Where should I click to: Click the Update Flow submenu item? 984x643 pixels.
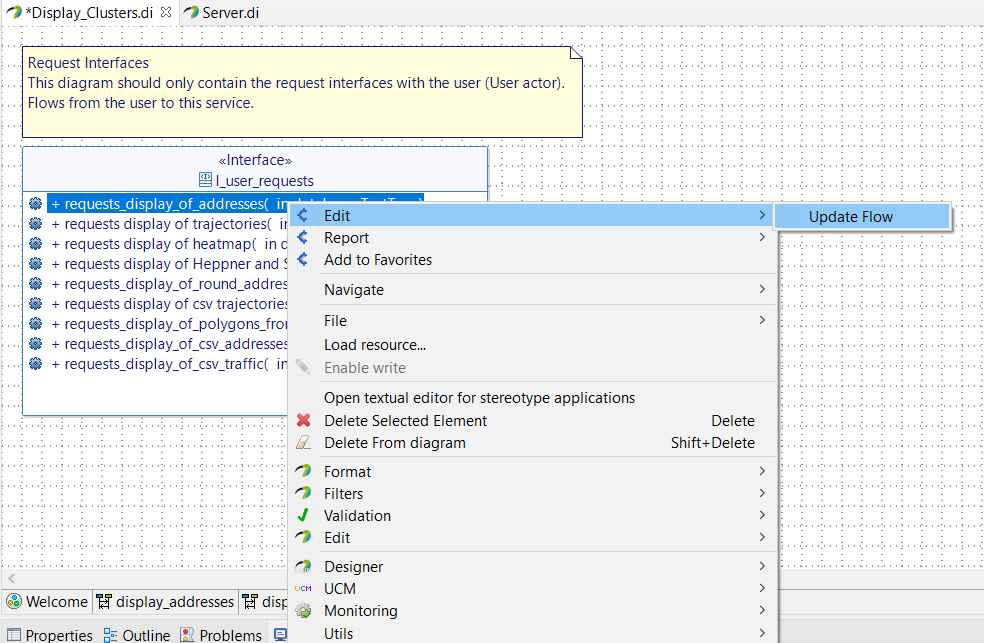(x=862, y=217)
